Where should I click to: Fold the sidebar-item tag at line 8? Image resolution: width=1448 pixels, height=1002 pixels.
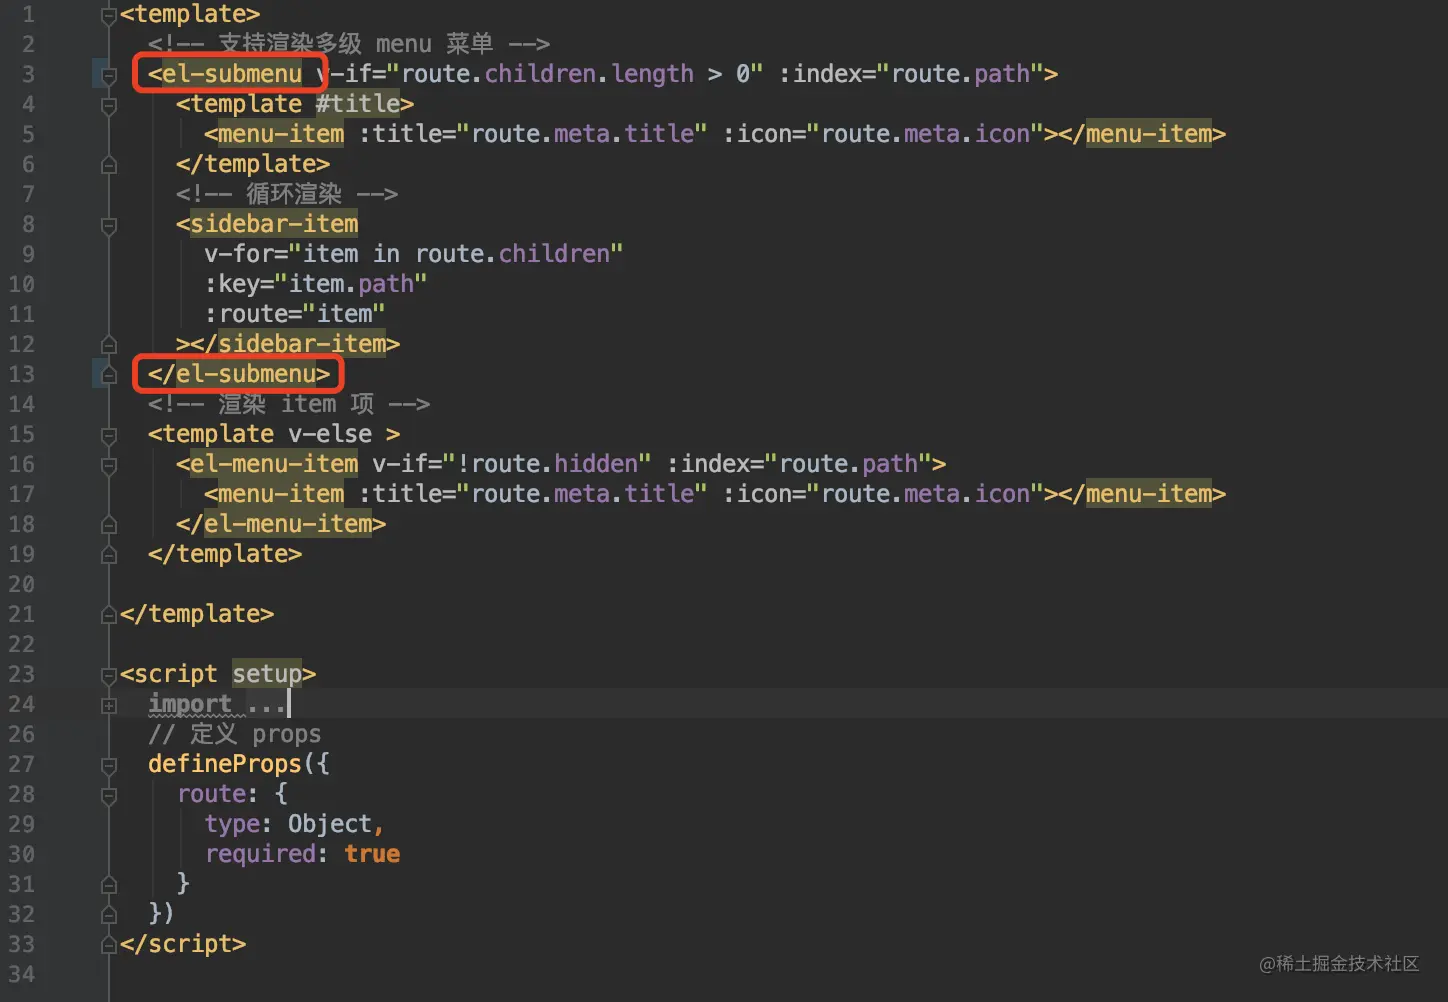[109, 225]
